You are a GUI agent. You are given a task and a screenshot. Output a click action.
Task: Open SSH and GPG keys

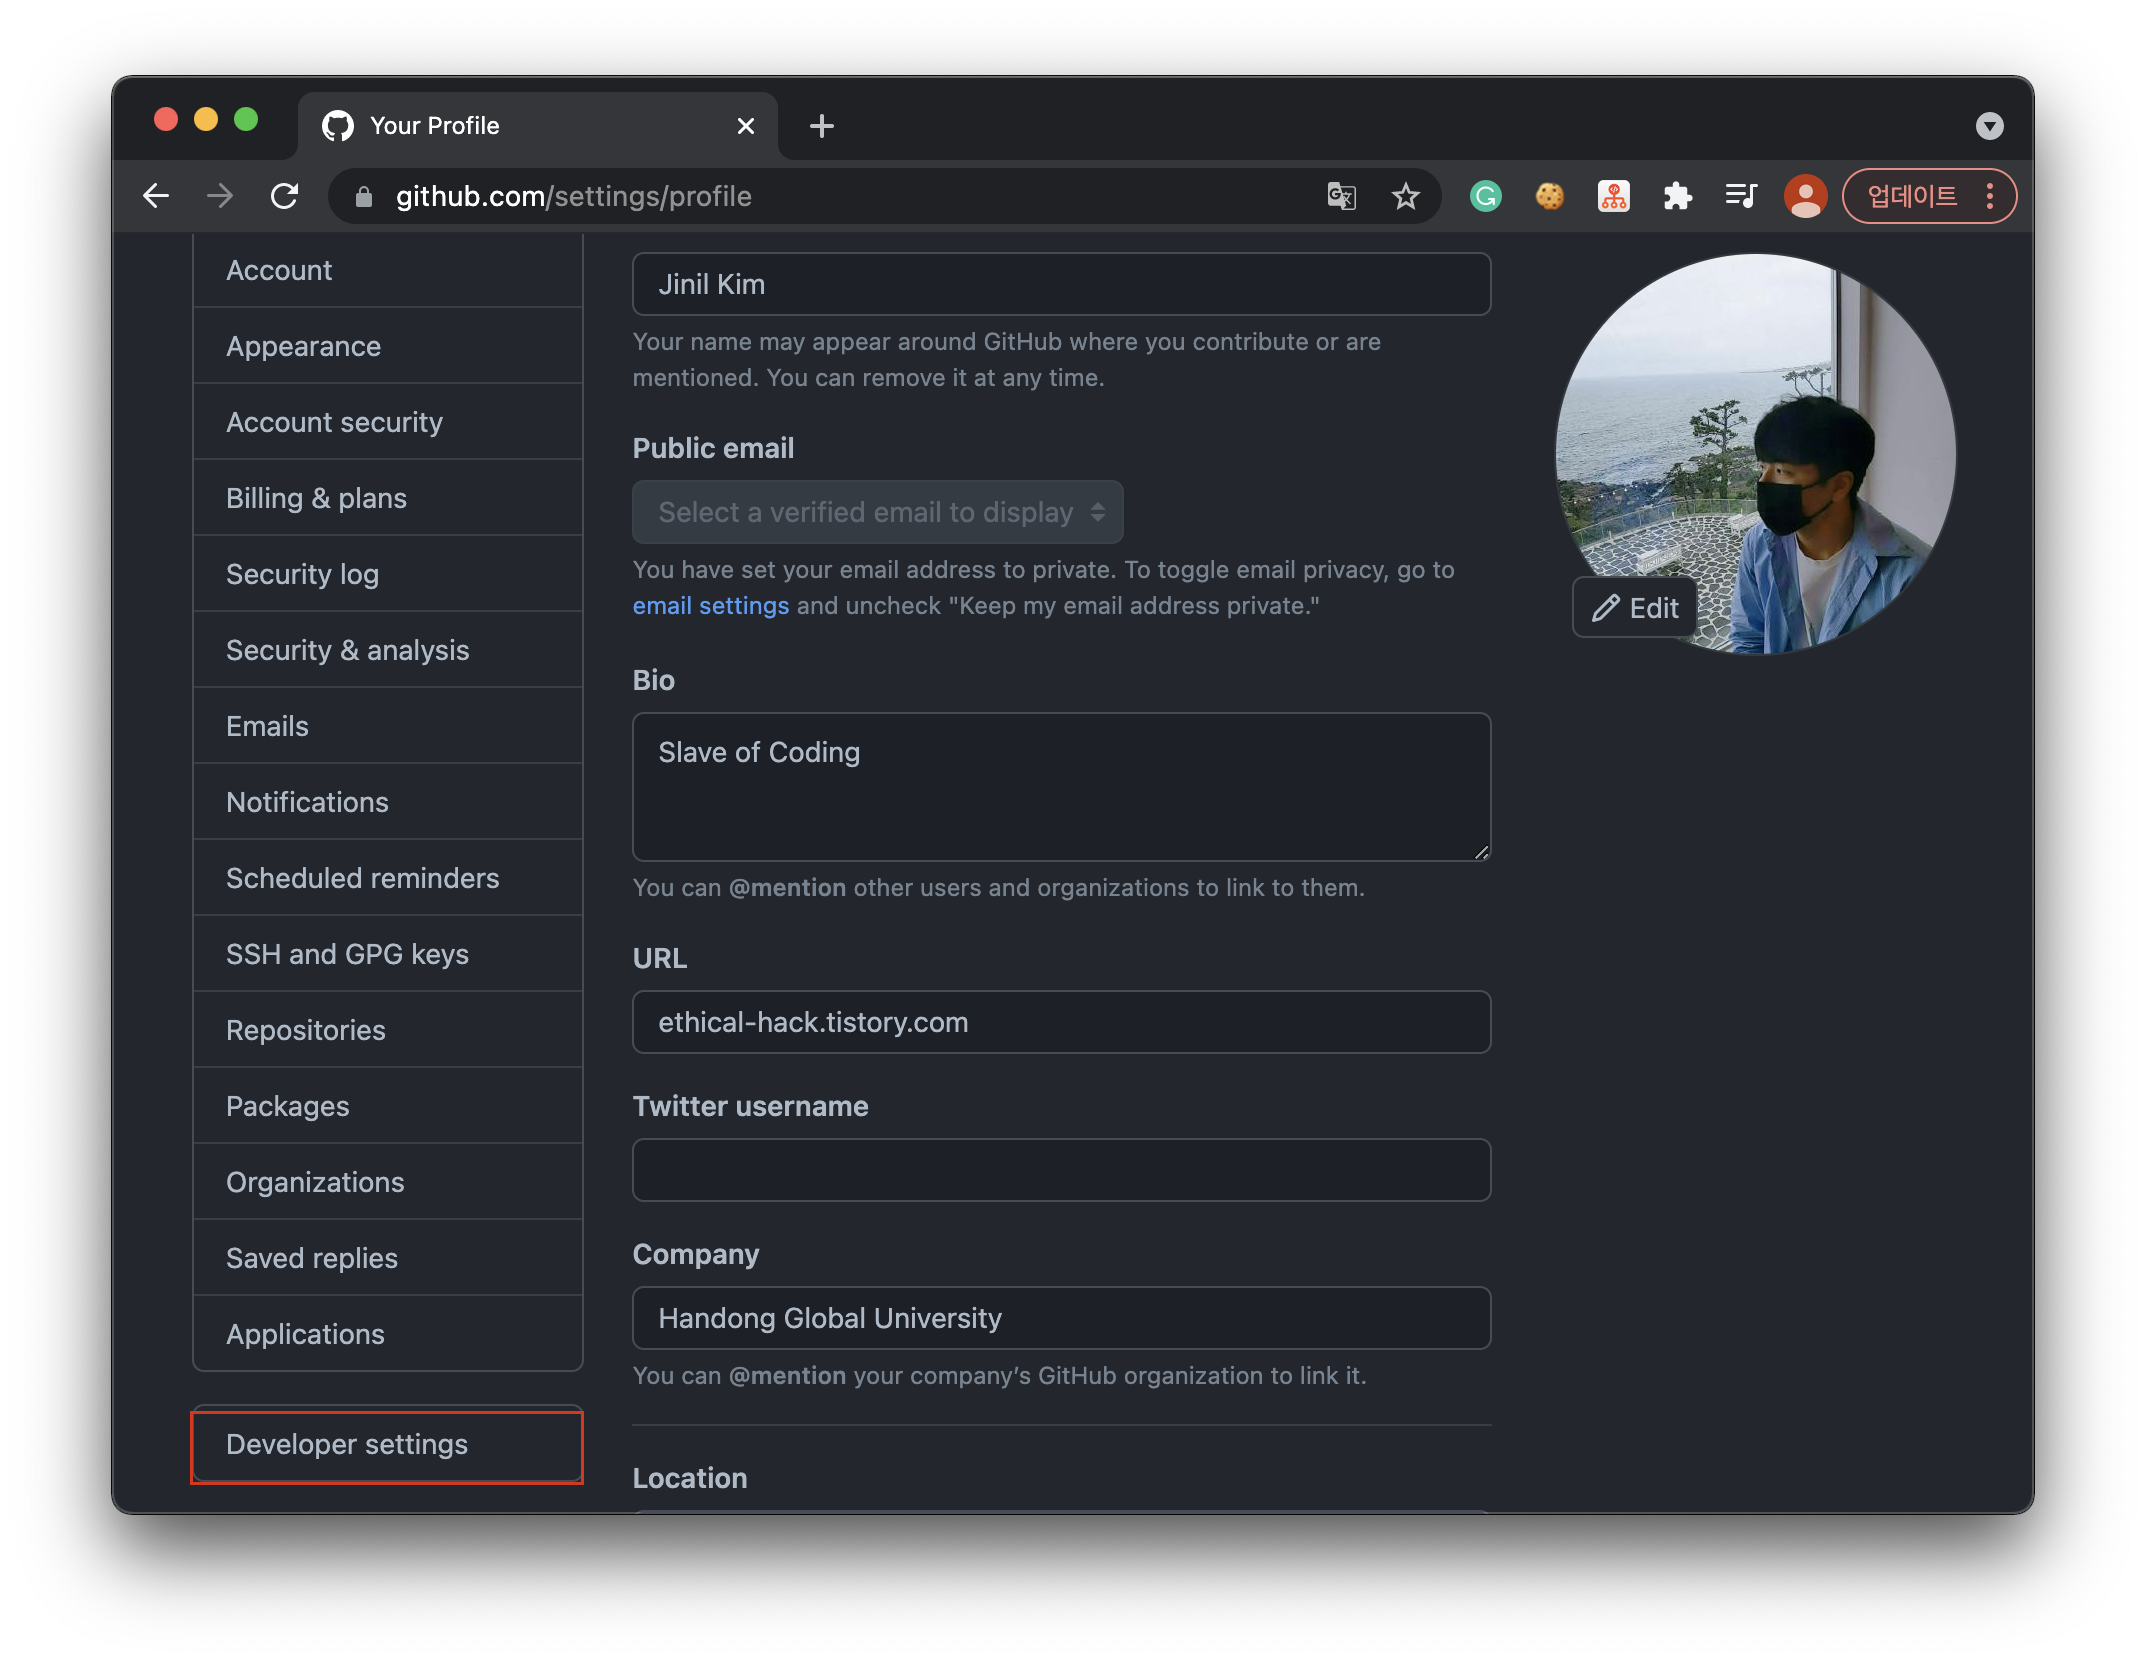click(x=388, y=954)
